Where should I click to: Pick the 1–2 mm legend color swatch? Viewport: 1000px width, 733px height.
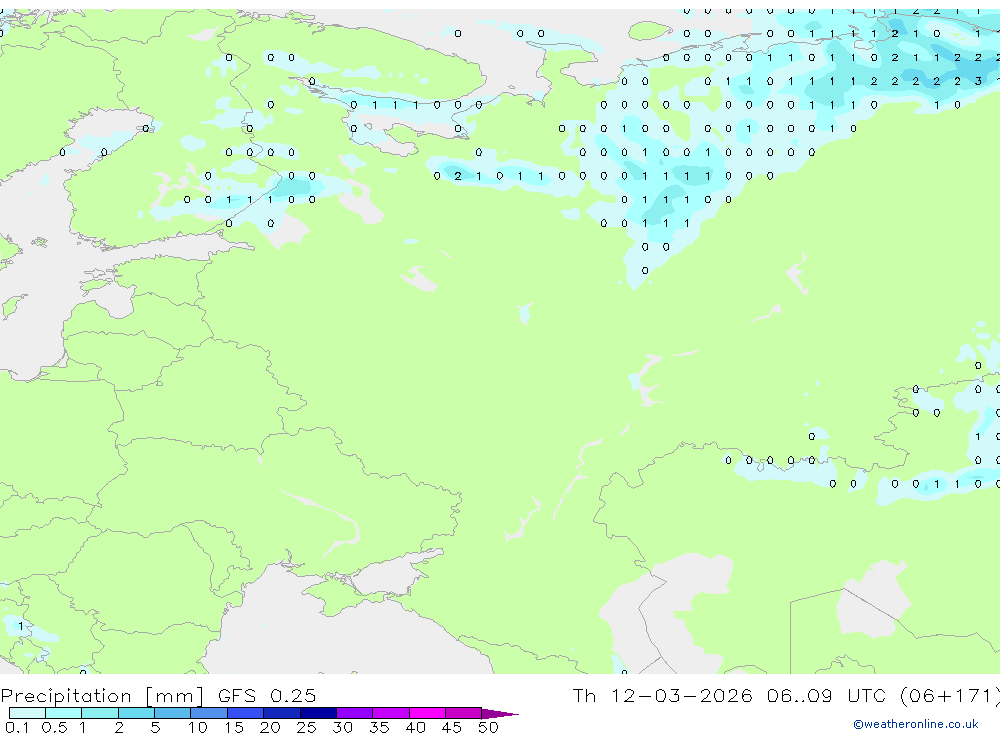coord(100,713)
